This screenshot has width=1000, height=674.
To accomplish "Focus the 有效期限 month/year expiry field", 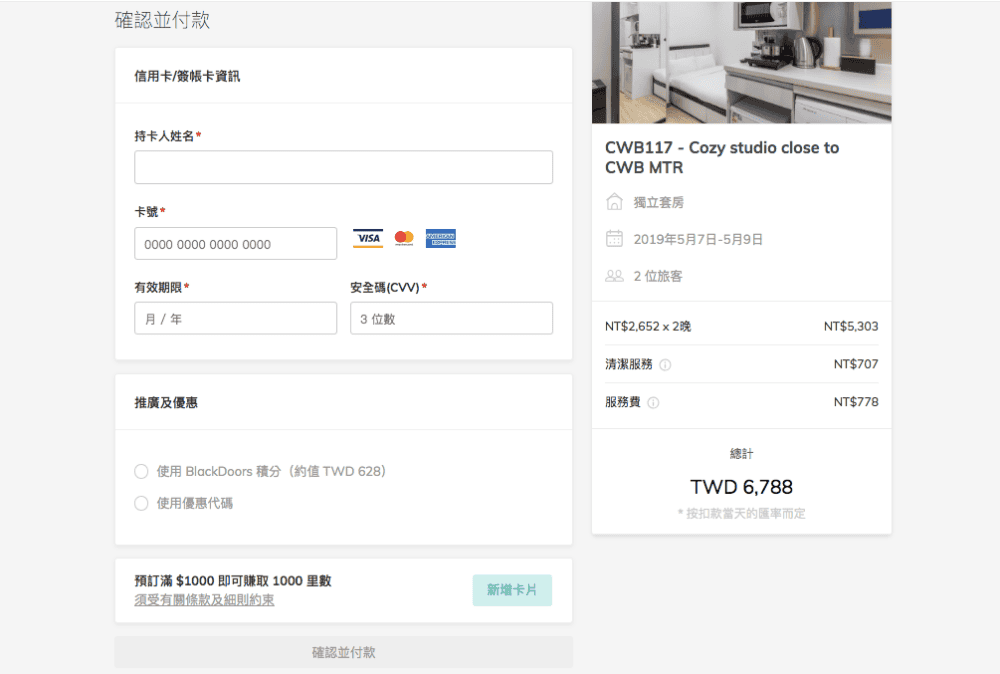I will point(235,318).
